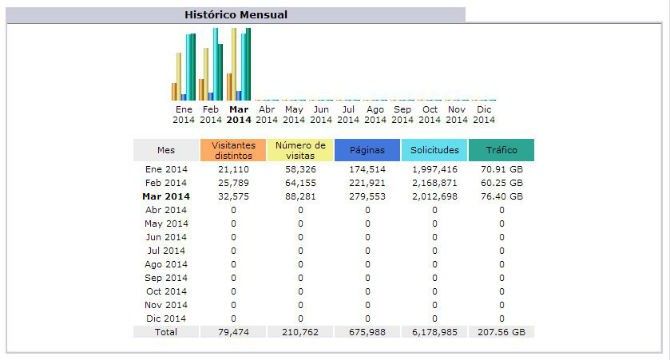Select the Dic 2014 chart label
Screen dimensions: 670x360
[x=484, y=115]
